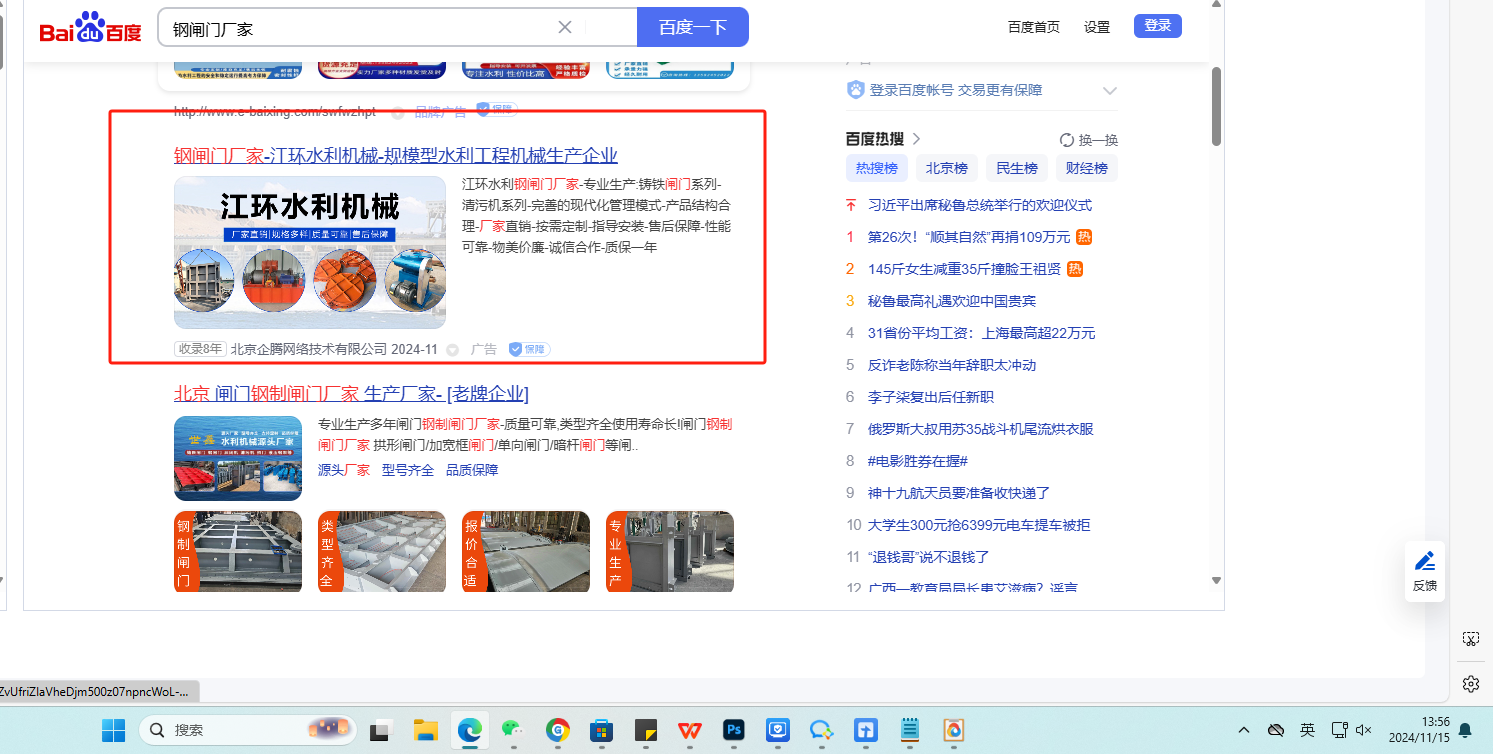Open File Explorer from the taskbar
This screenshot has width=1493, height=754.
[x=426, y=731]
